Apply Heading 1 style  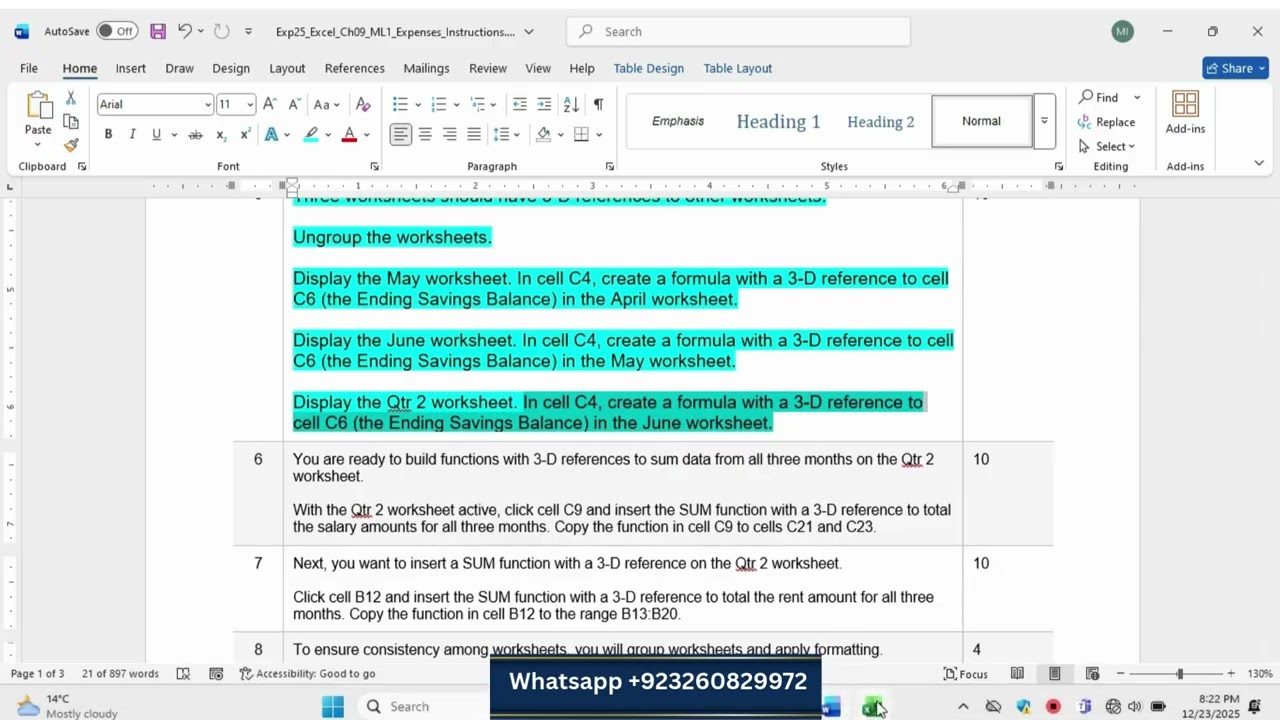click(778, 121)
